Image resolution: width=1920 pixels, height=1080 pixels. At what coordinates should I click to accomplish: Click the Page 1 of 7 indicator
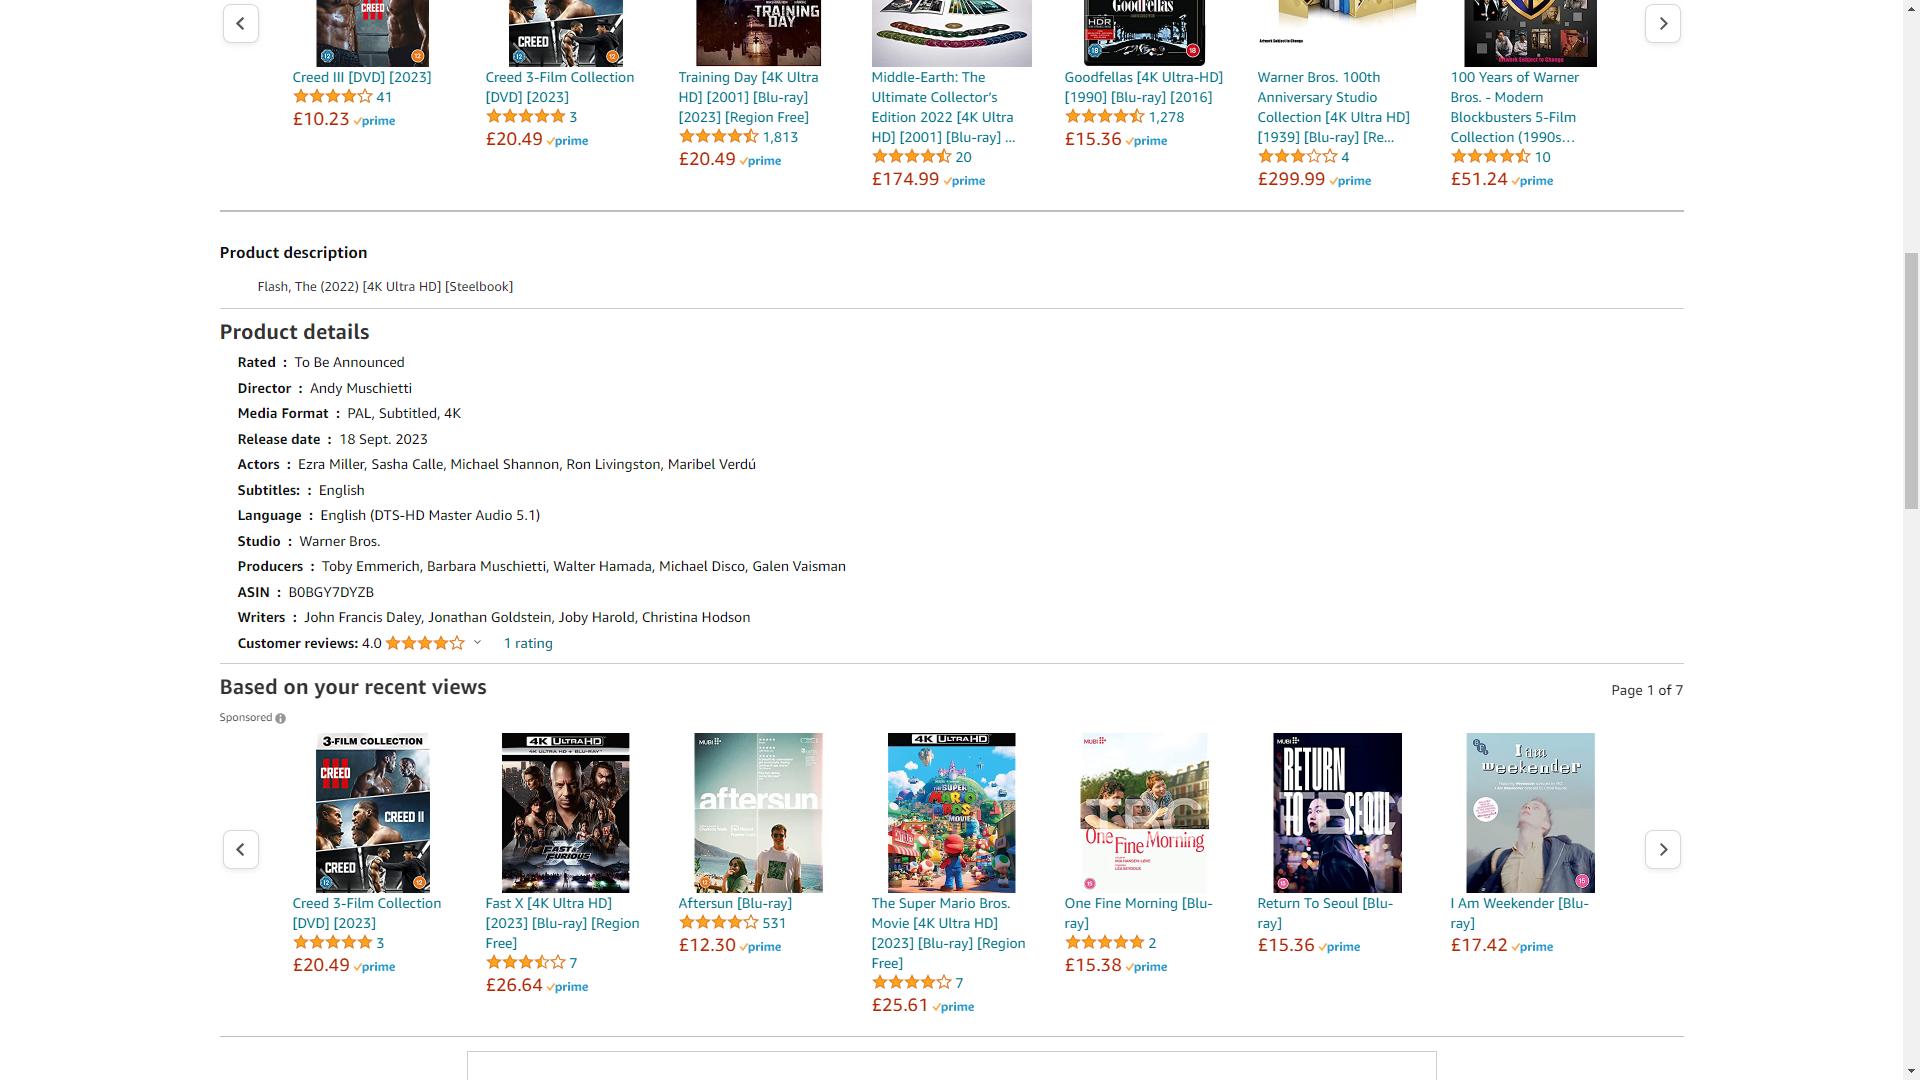click(1647, 690)
